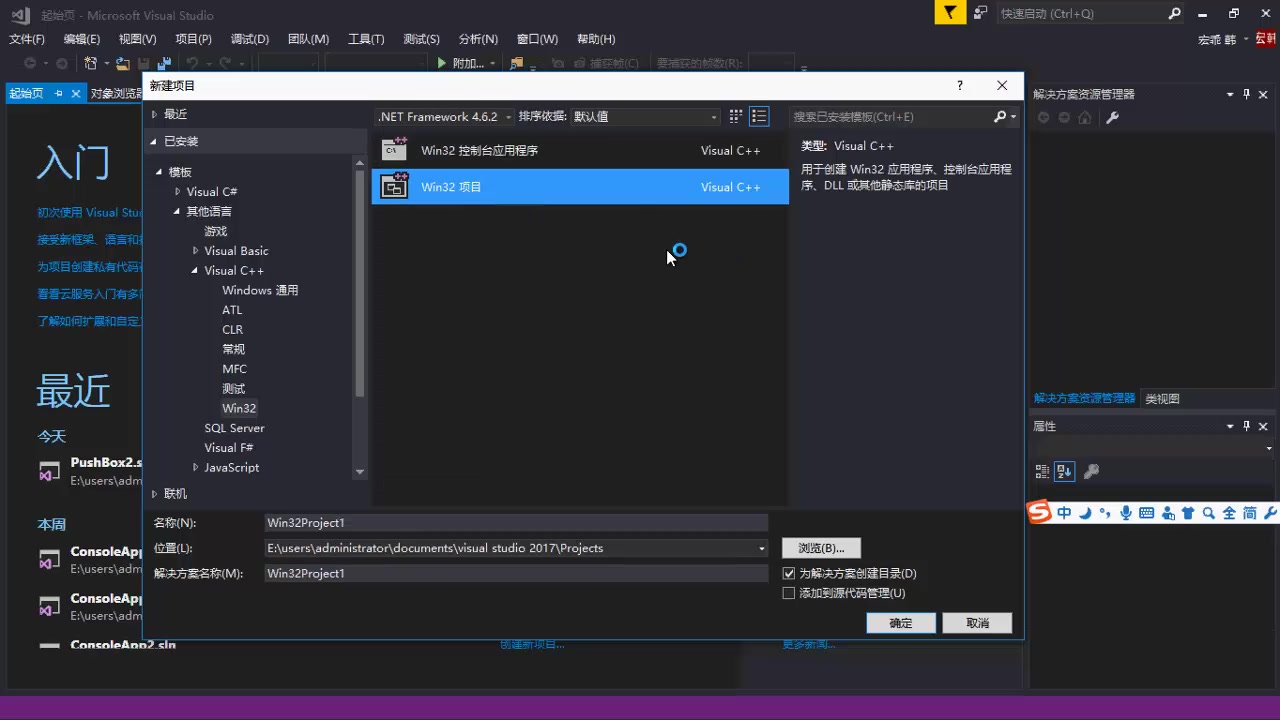1280x720 pixels.
Task: Click the Sogou toolbar search icon
Action: 1208,513
